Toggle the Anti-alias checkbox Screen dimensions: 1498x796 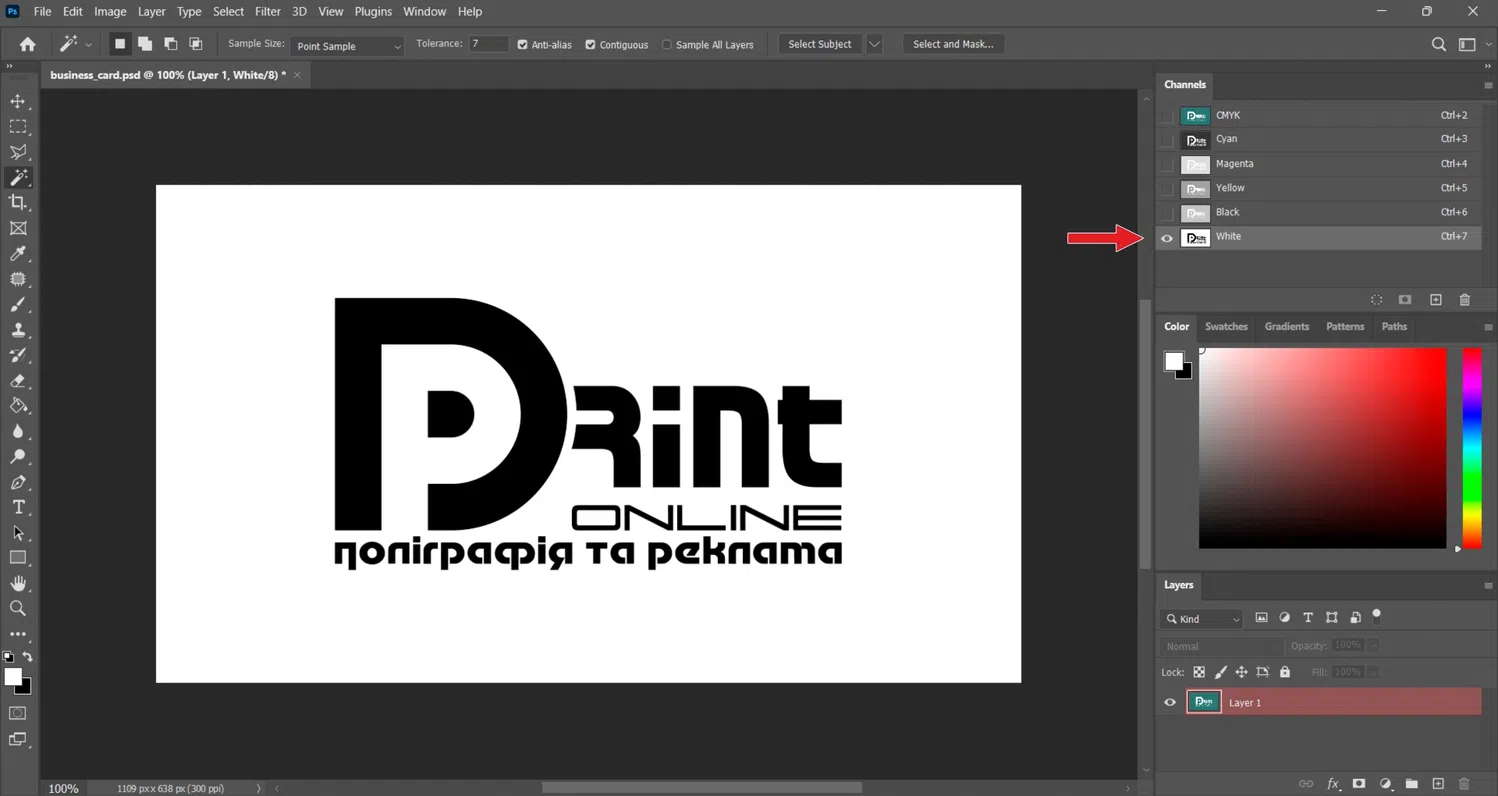[x=522, y=44]
